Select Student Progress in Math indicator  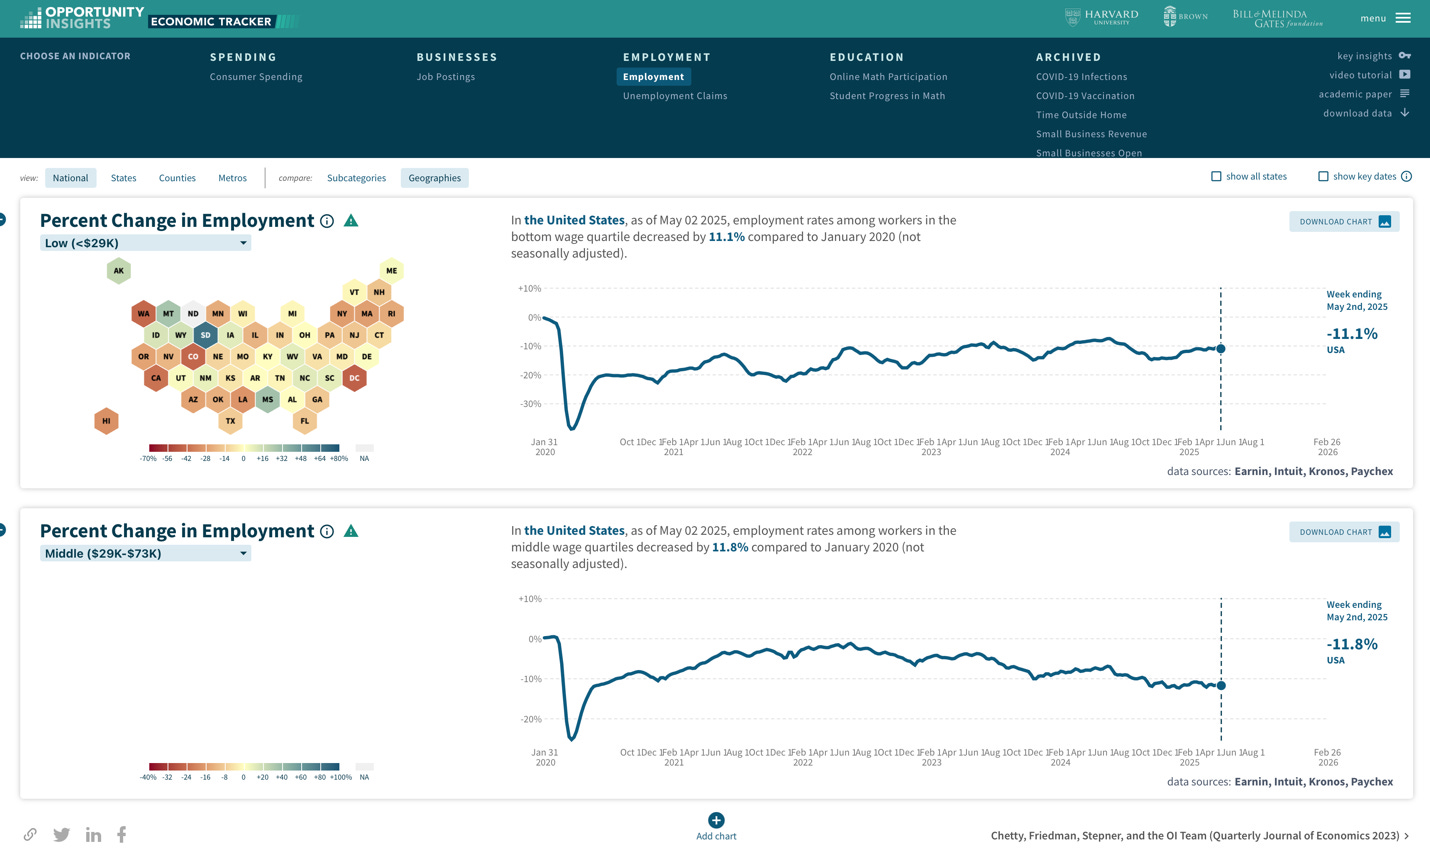[x=887, y=96]
